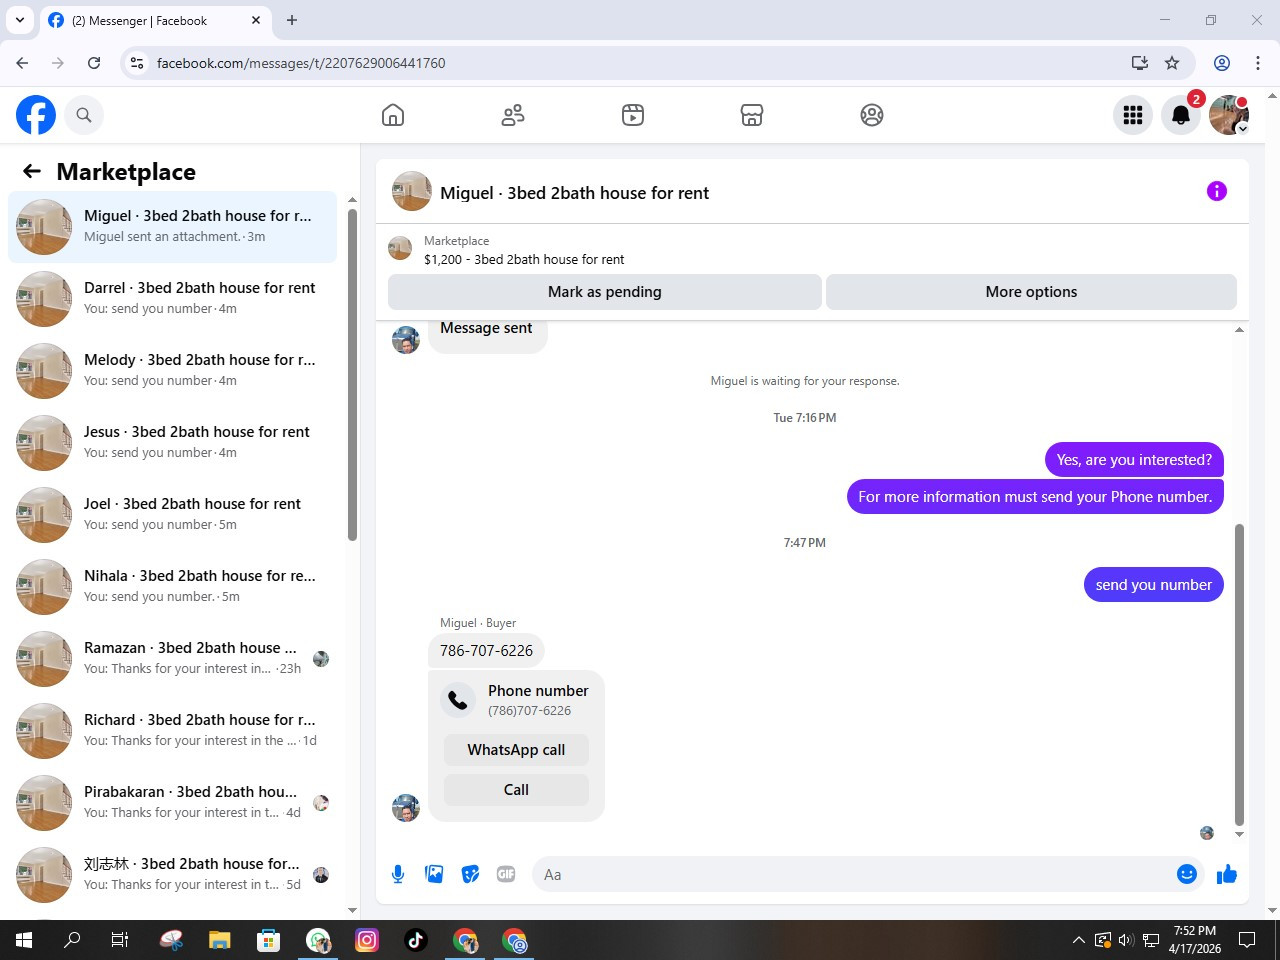1280x960 pixels.
Task: Open the Facebook logo home link
Action: click(36, 115)
